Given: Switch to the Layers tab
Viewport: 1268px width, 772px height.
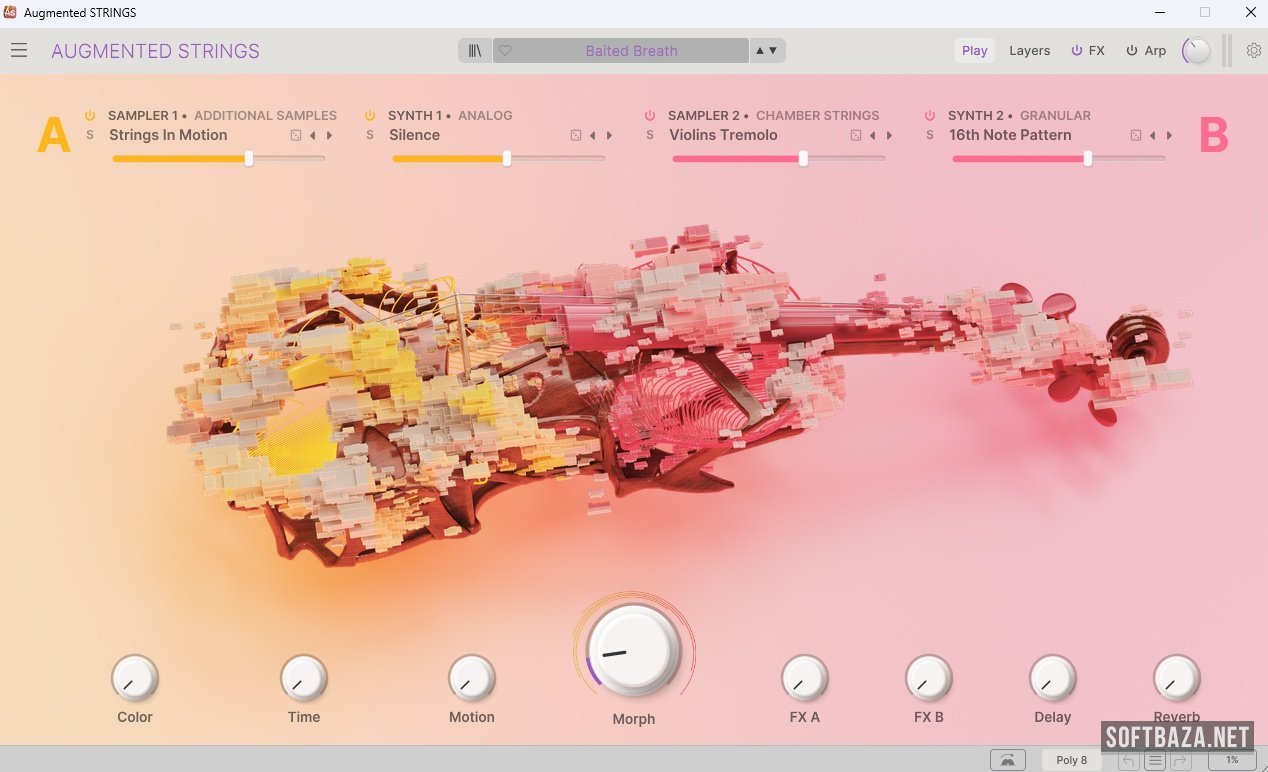Looking at the screenshot, I should 1029,51.
